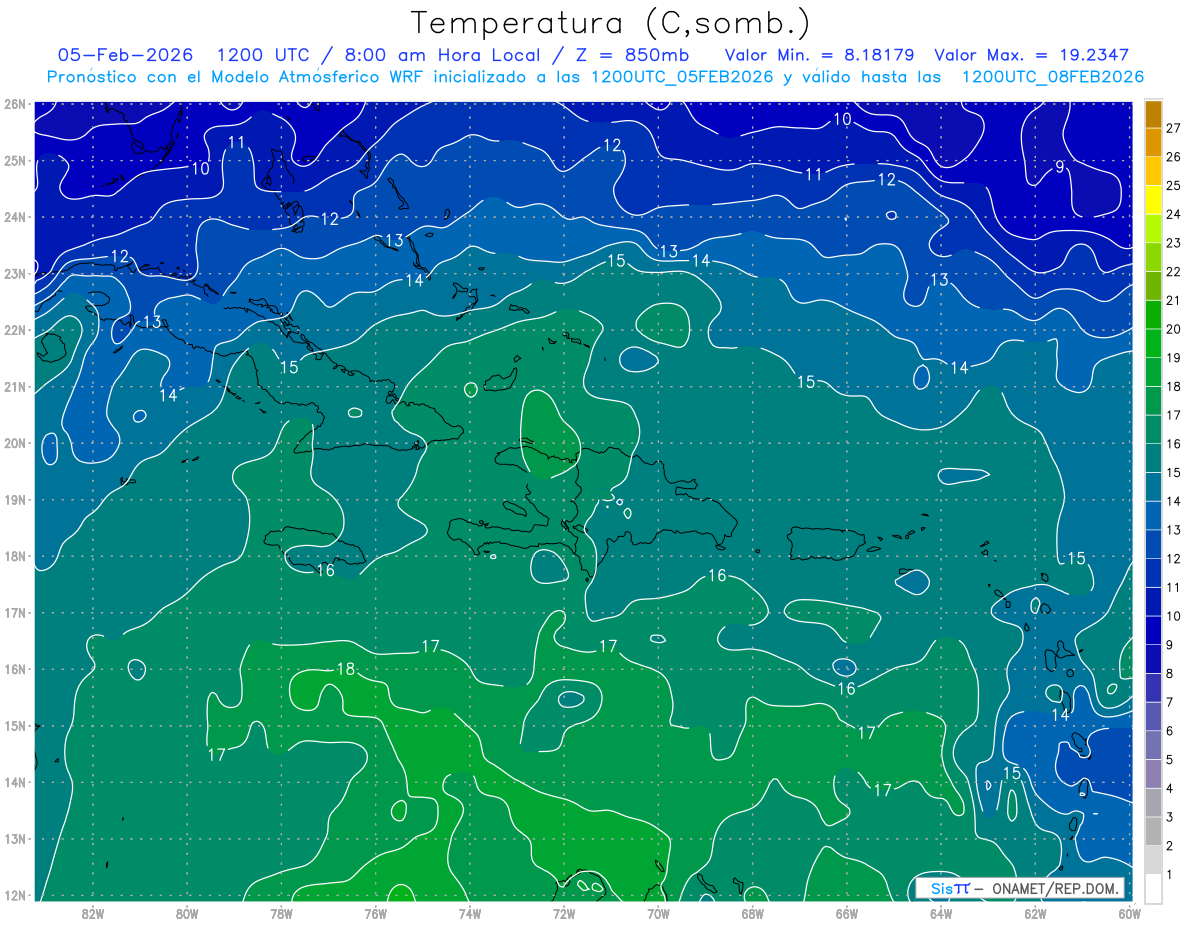The width and height of the screenshot is (1200, 927).
Task: Click the color bar label "1"
Action: click(1170, 875)
